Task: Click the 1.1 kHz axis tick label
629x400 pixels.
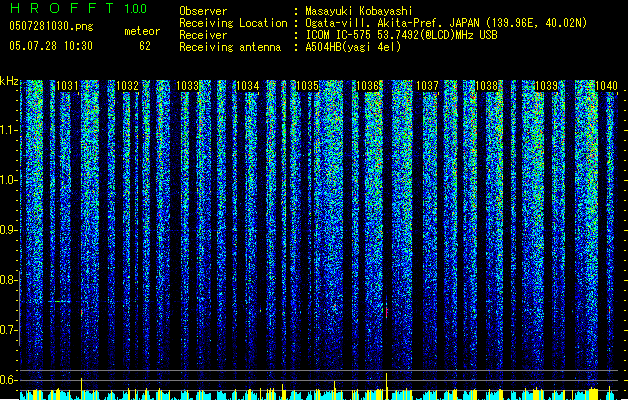Action: point(9,130)
